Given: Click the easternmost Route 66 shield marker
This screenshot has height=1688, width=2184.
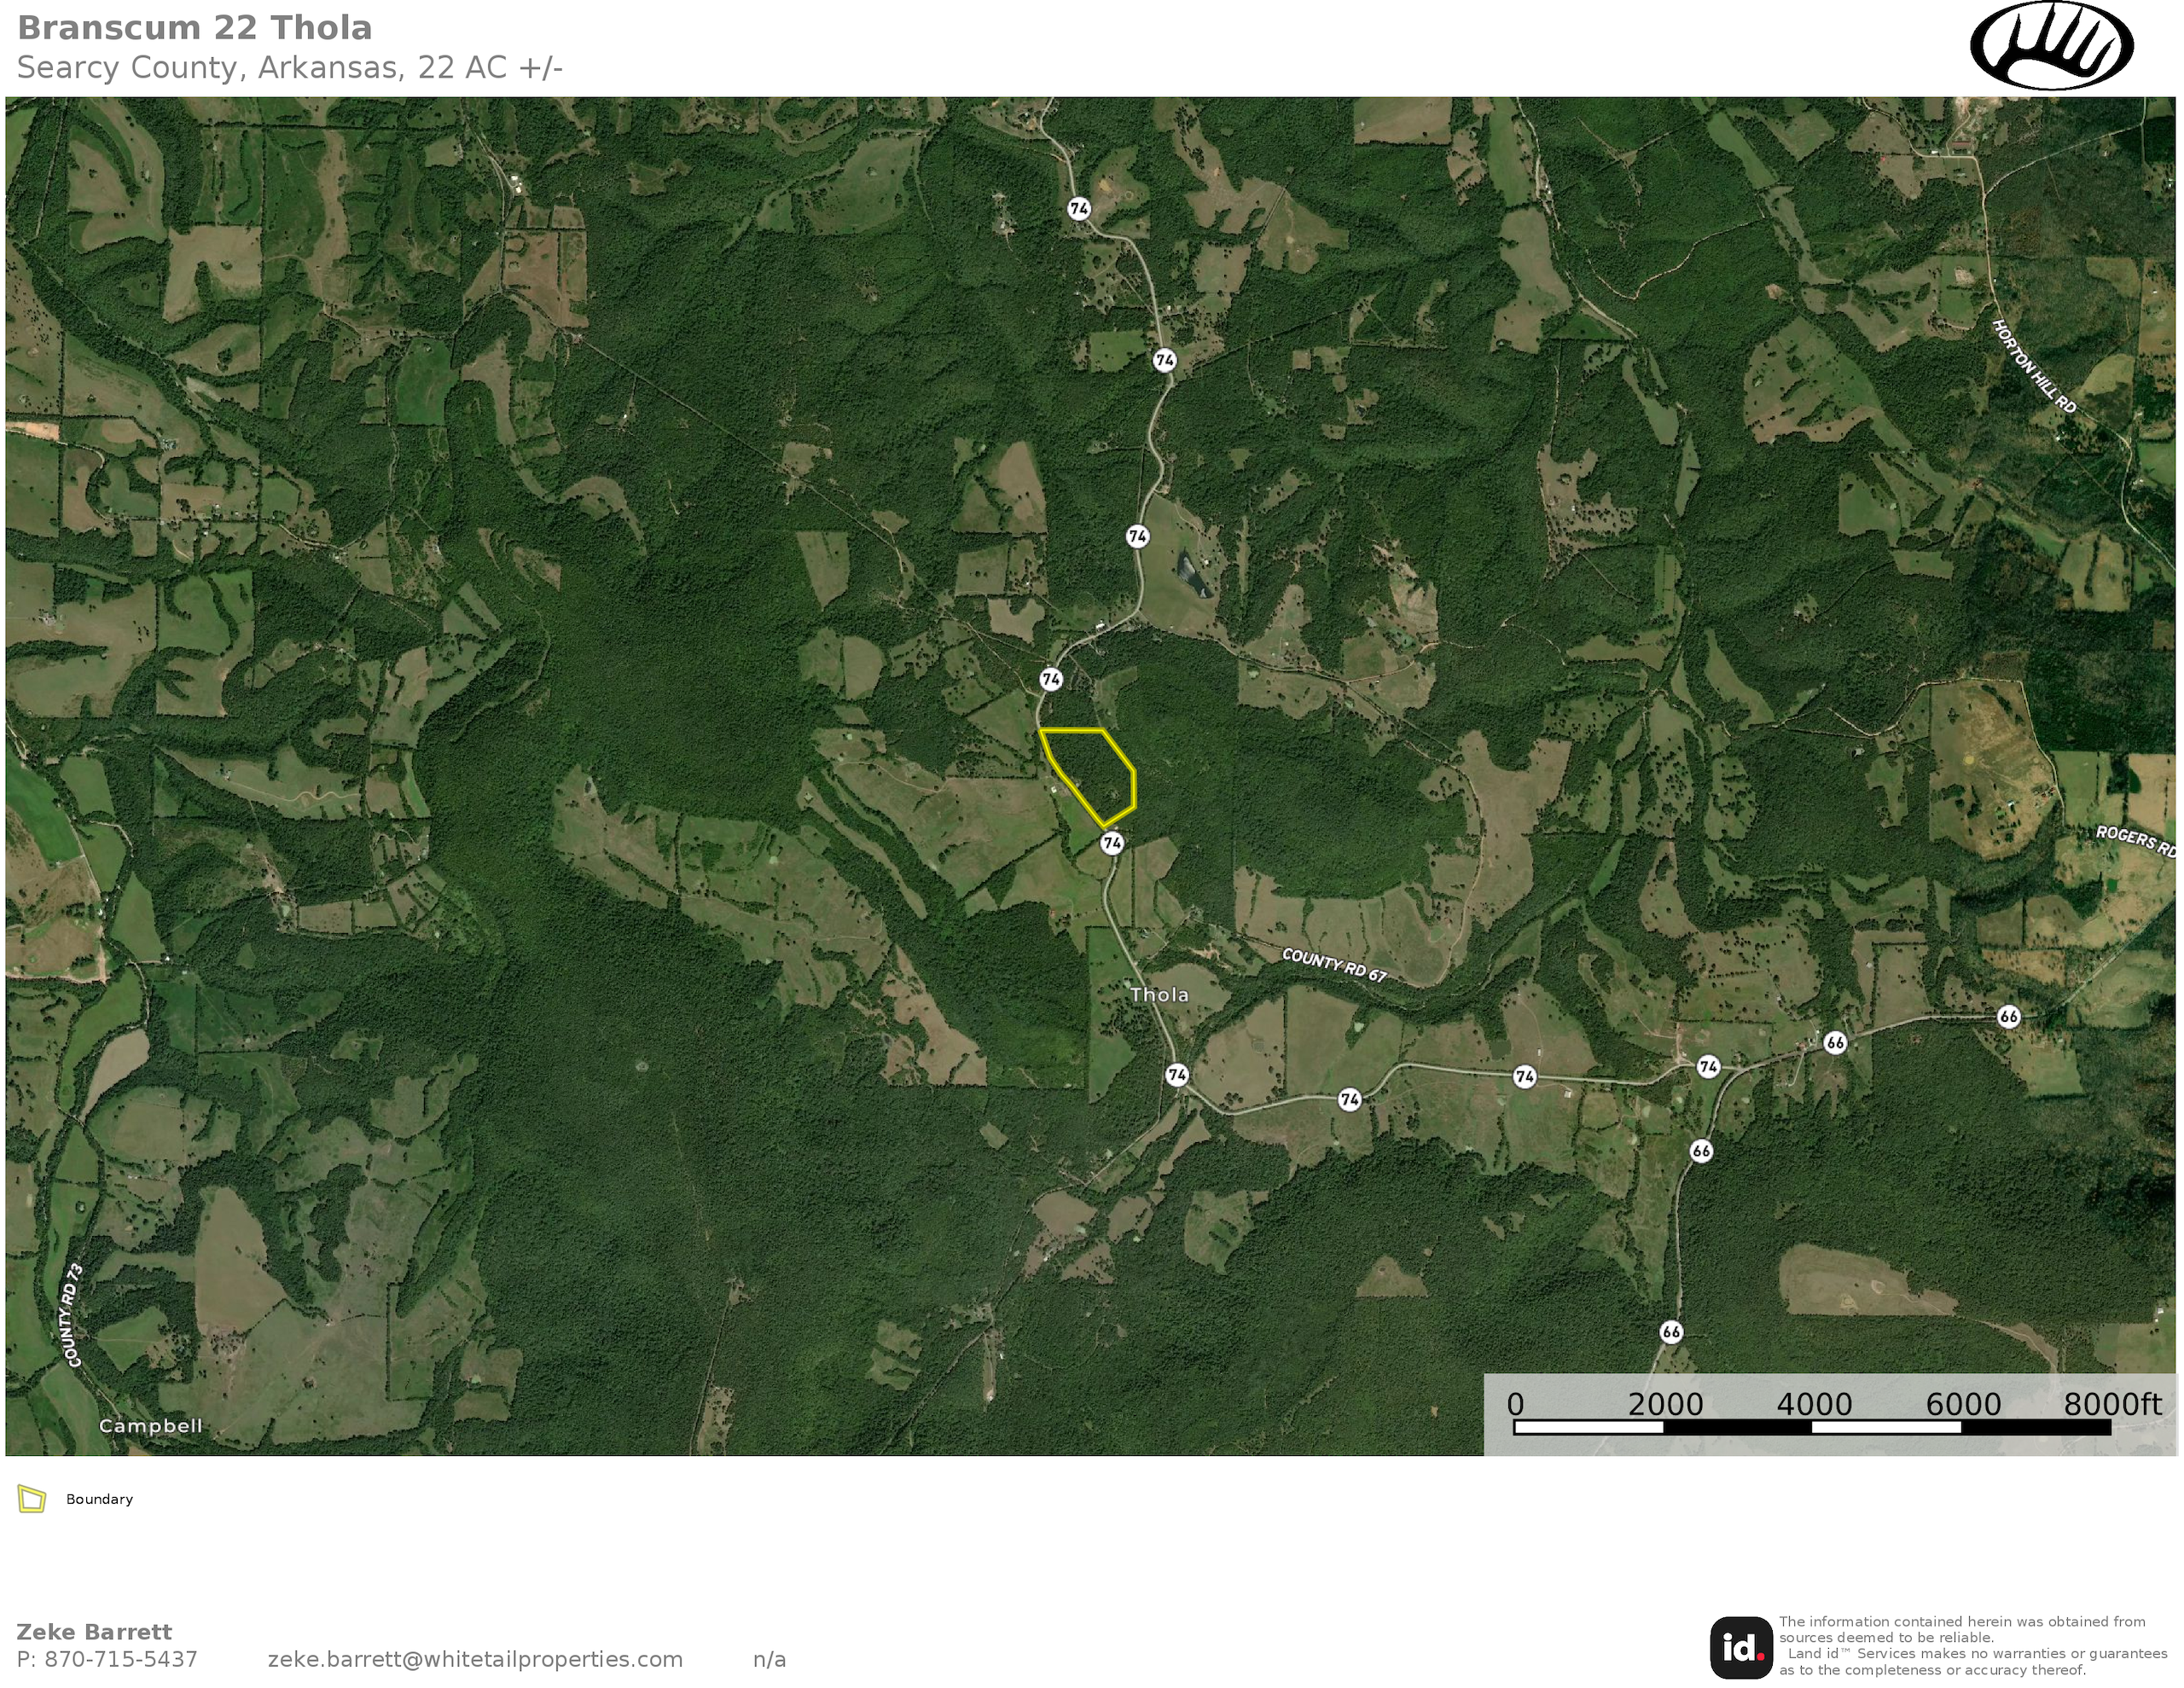Looking at the screenshot, I should [2009, 1017].
